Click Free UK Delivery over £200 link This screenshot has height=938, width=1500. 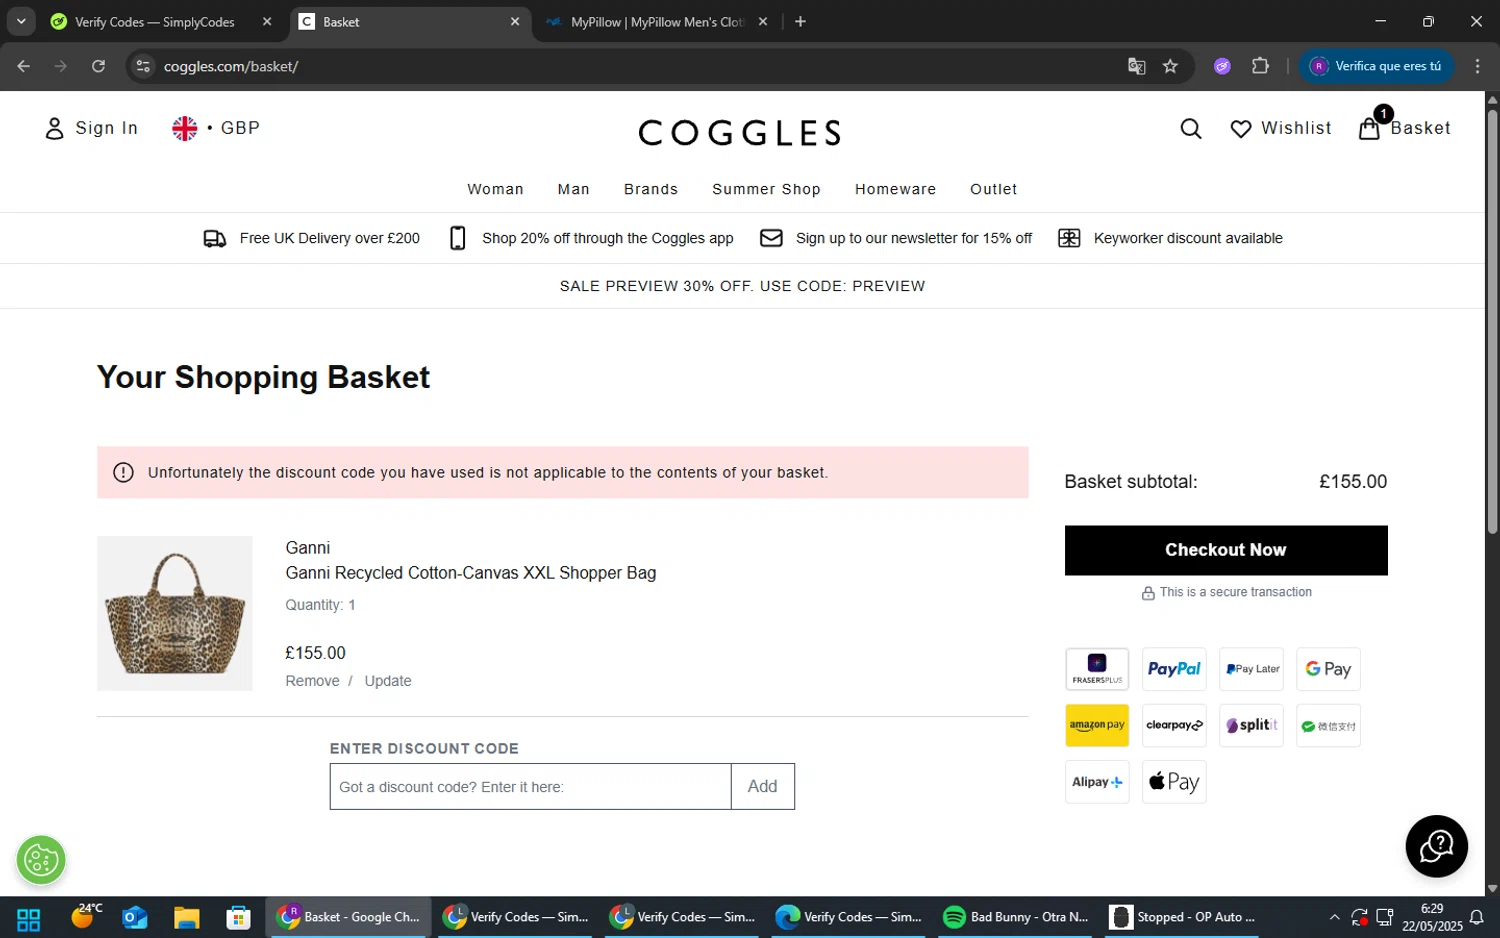(x=330, y=238)
